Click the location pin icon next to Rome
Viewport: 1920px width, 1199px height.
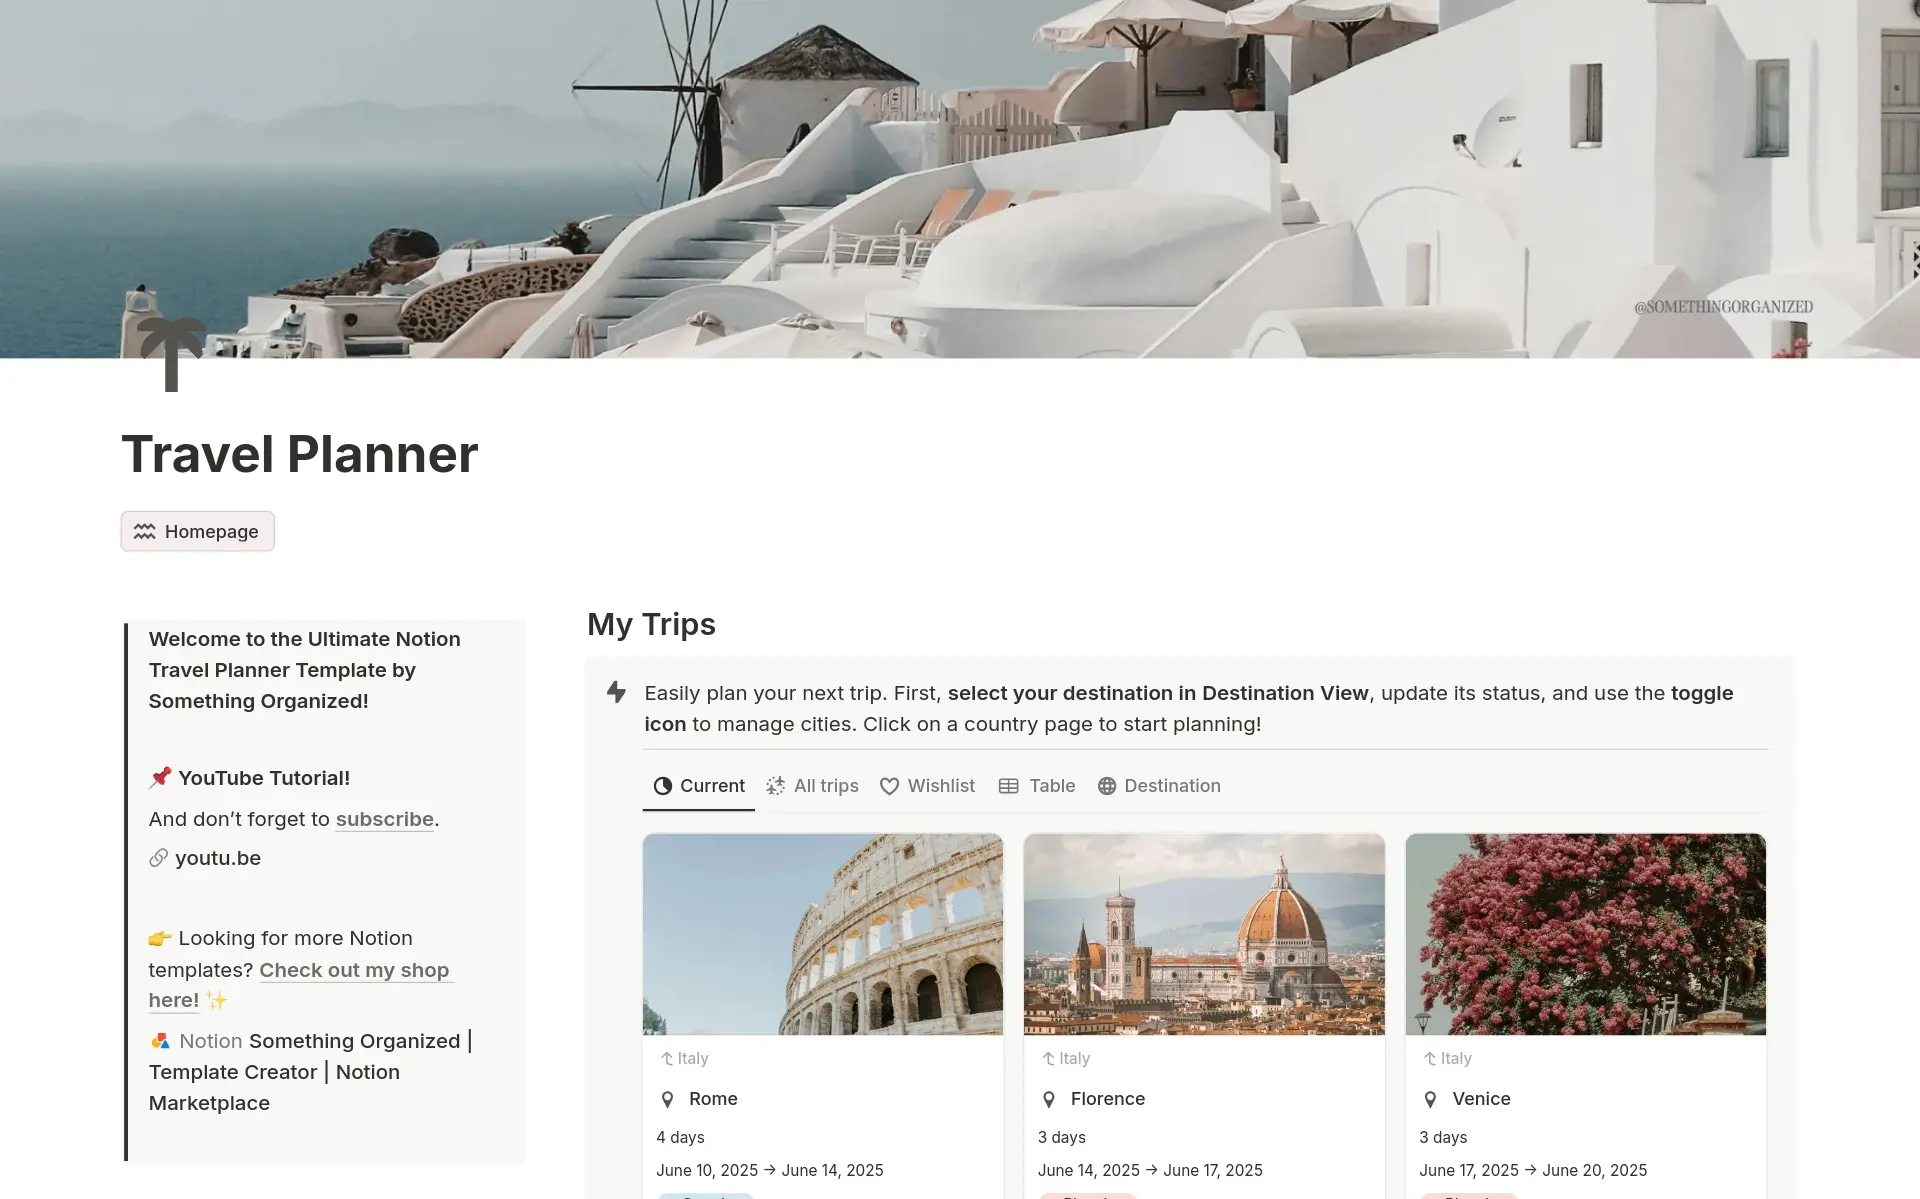[668, 1099]
